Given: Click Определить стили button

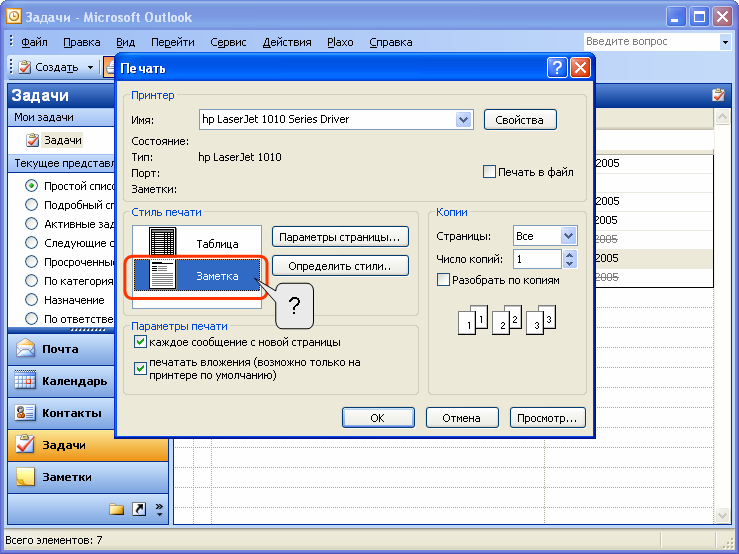Looking at the screenshot, I should (x=340, y=266).
